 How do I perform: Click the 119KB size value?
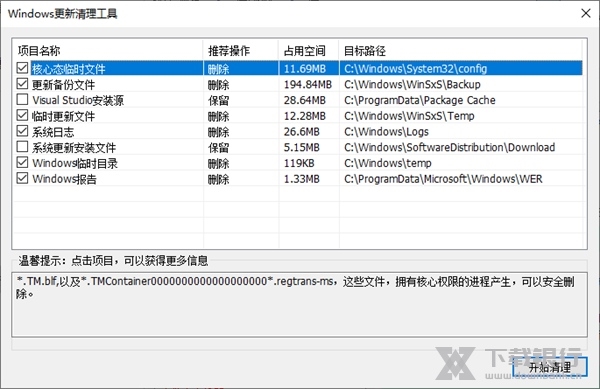pos(299,163)
